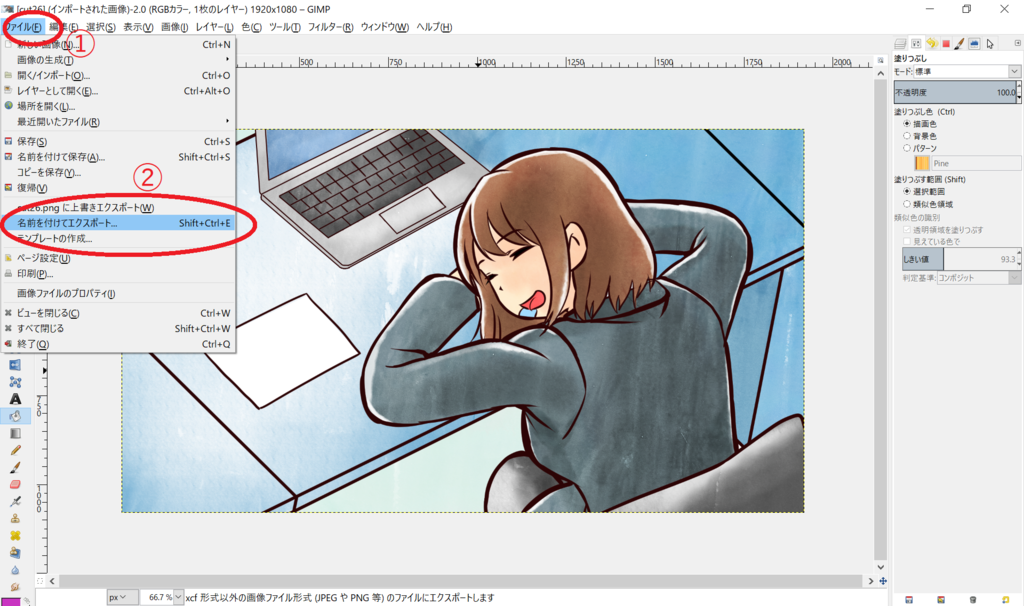The image size is (1024, 606).
Task: Select the Text tool in the toolbox
Action: [15, 399]
